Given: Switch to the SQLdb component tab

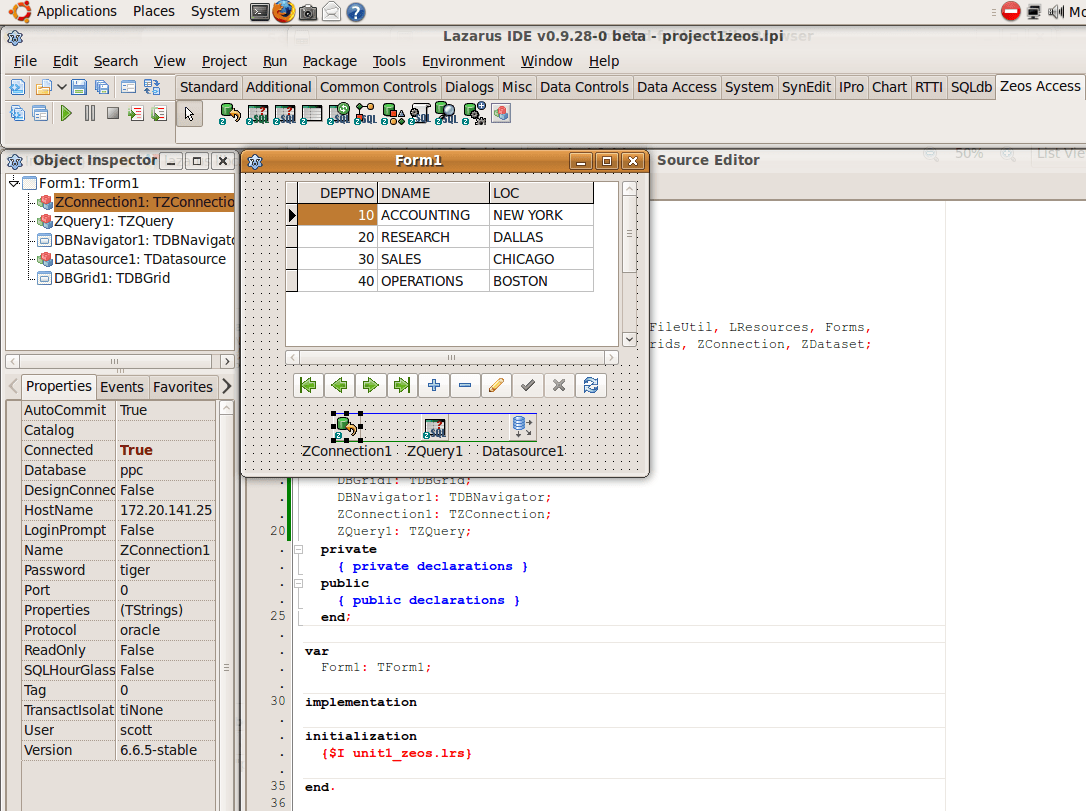Looking at the screenshot, I should 971,87.
